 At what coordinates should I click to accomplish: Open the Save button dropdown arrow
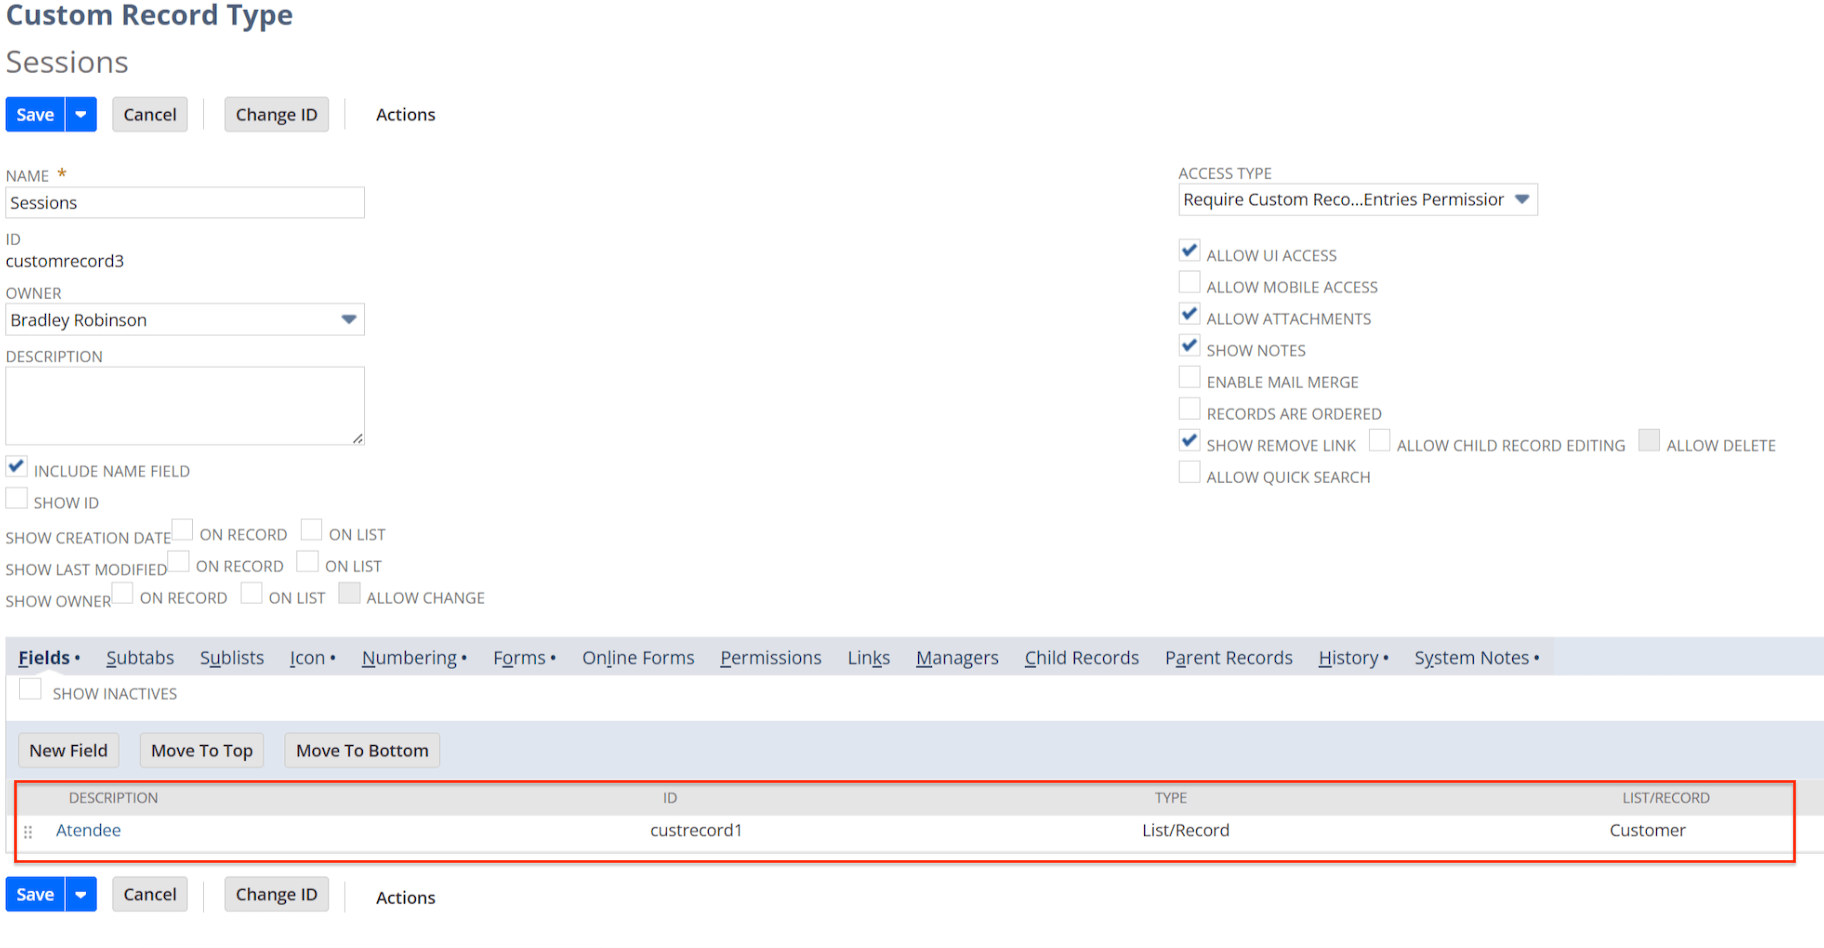click(x=81, y=114)
